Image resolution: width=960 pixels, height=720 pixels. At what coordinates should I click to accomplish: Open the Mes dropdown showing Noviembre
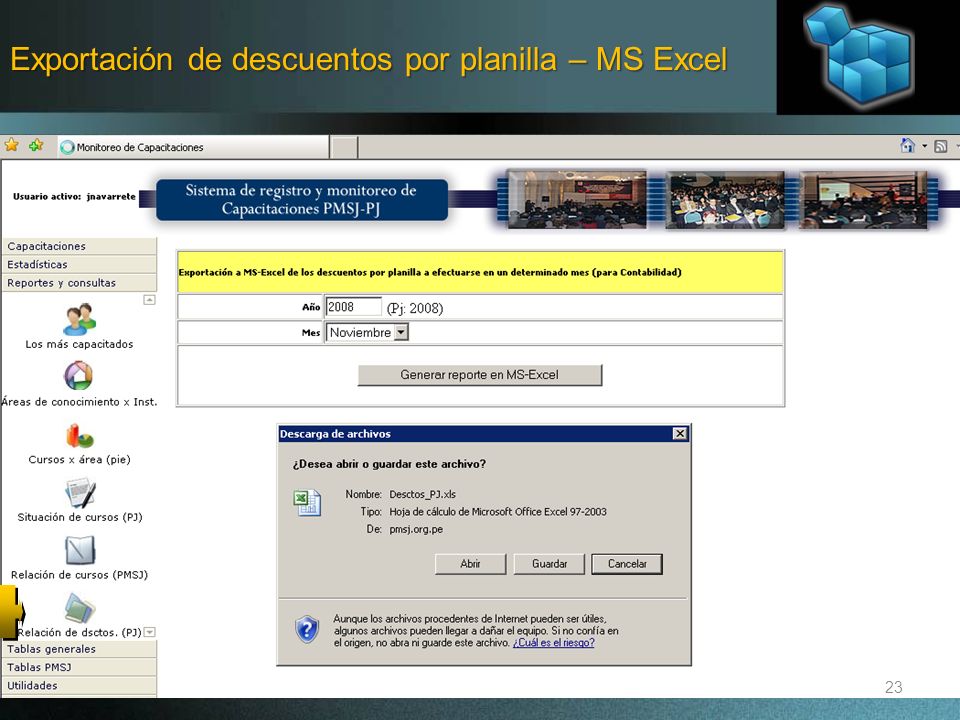[x=367, y=332]
